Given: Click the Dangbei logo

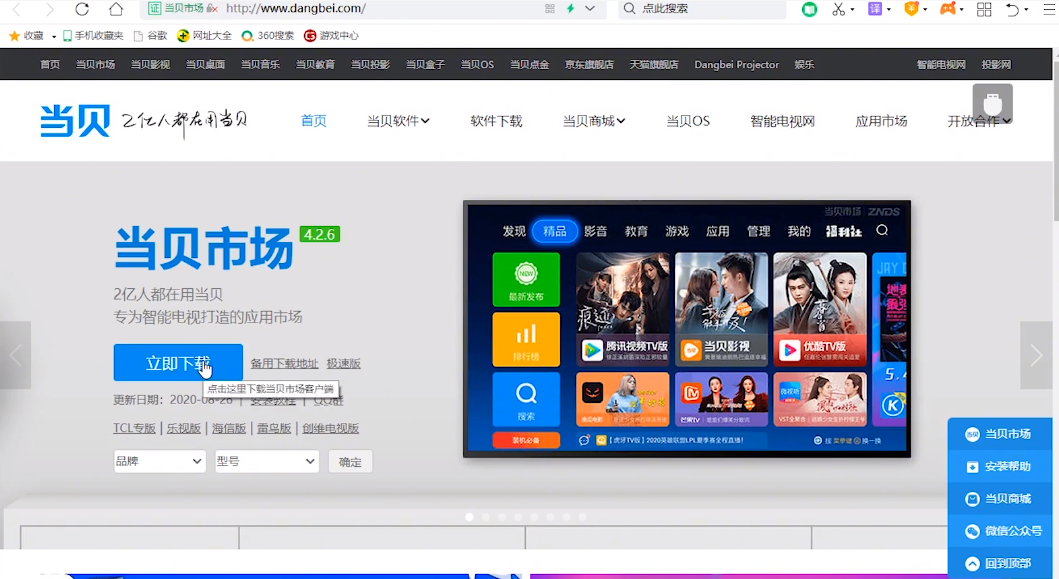Looking at the screenshot, I should 75,121.
